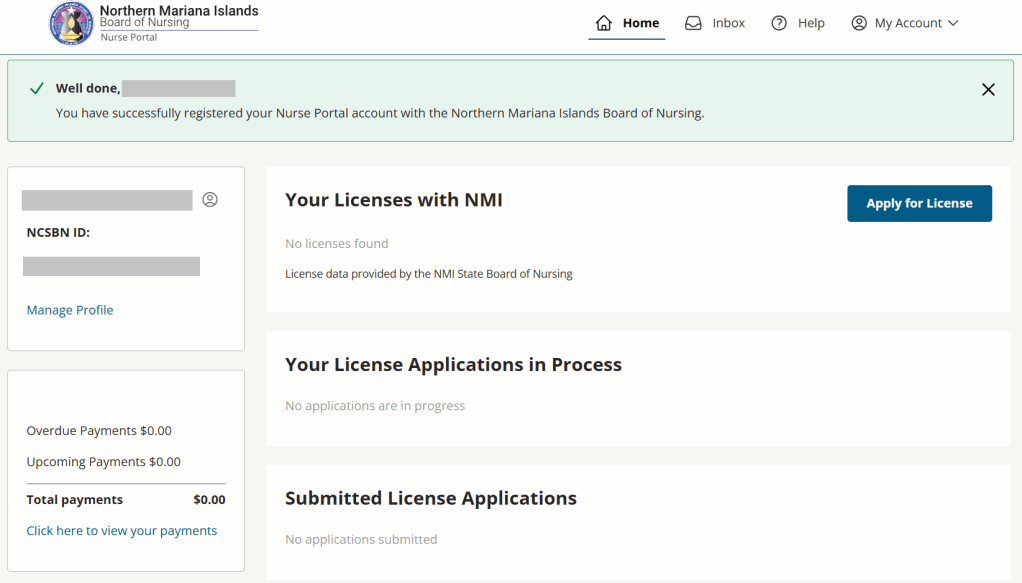Click the green success checkmark icon

[37, 89]
